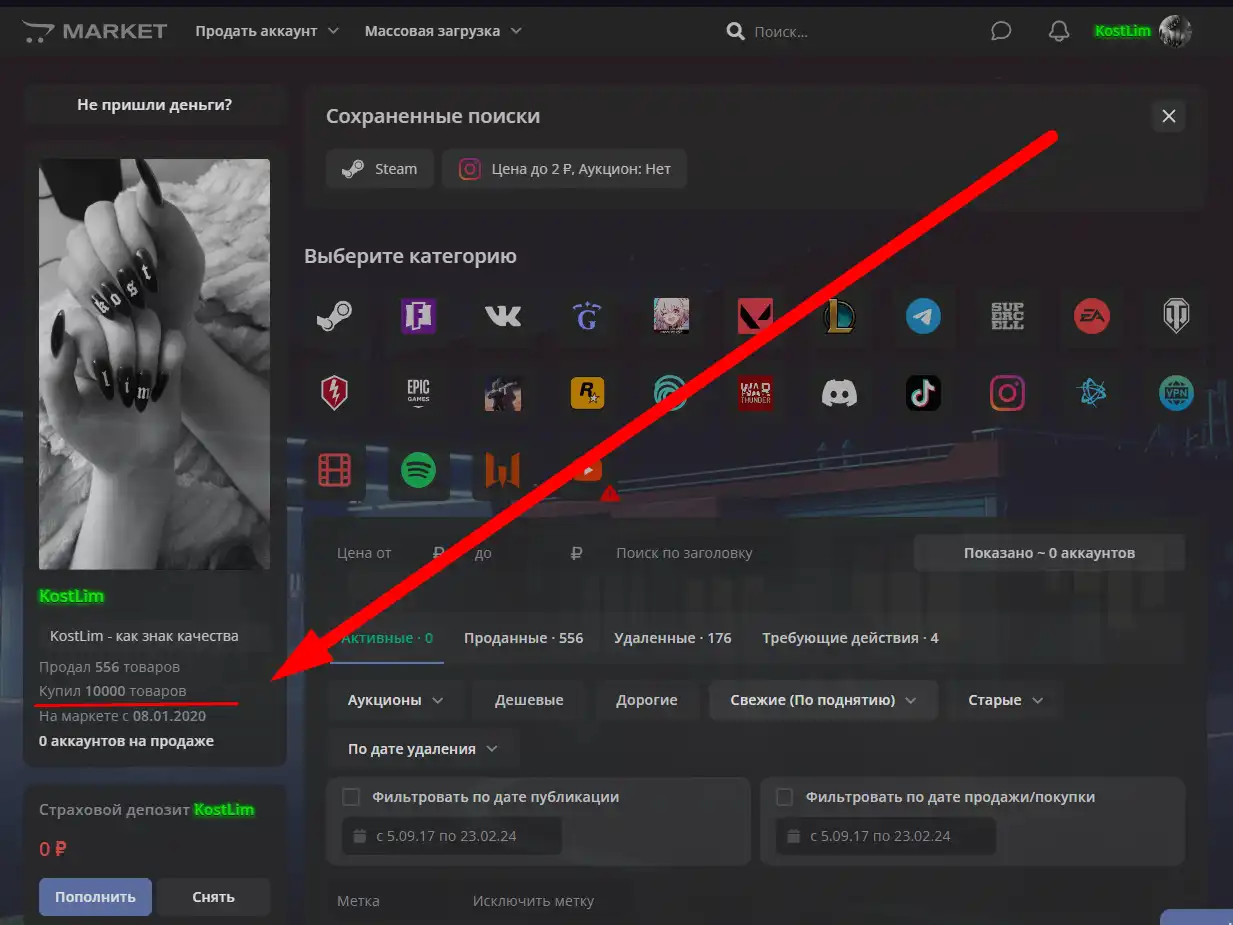Select the Valorant category icon
1233x925 pixels.
pyautogui.click(x=755, y=317)
